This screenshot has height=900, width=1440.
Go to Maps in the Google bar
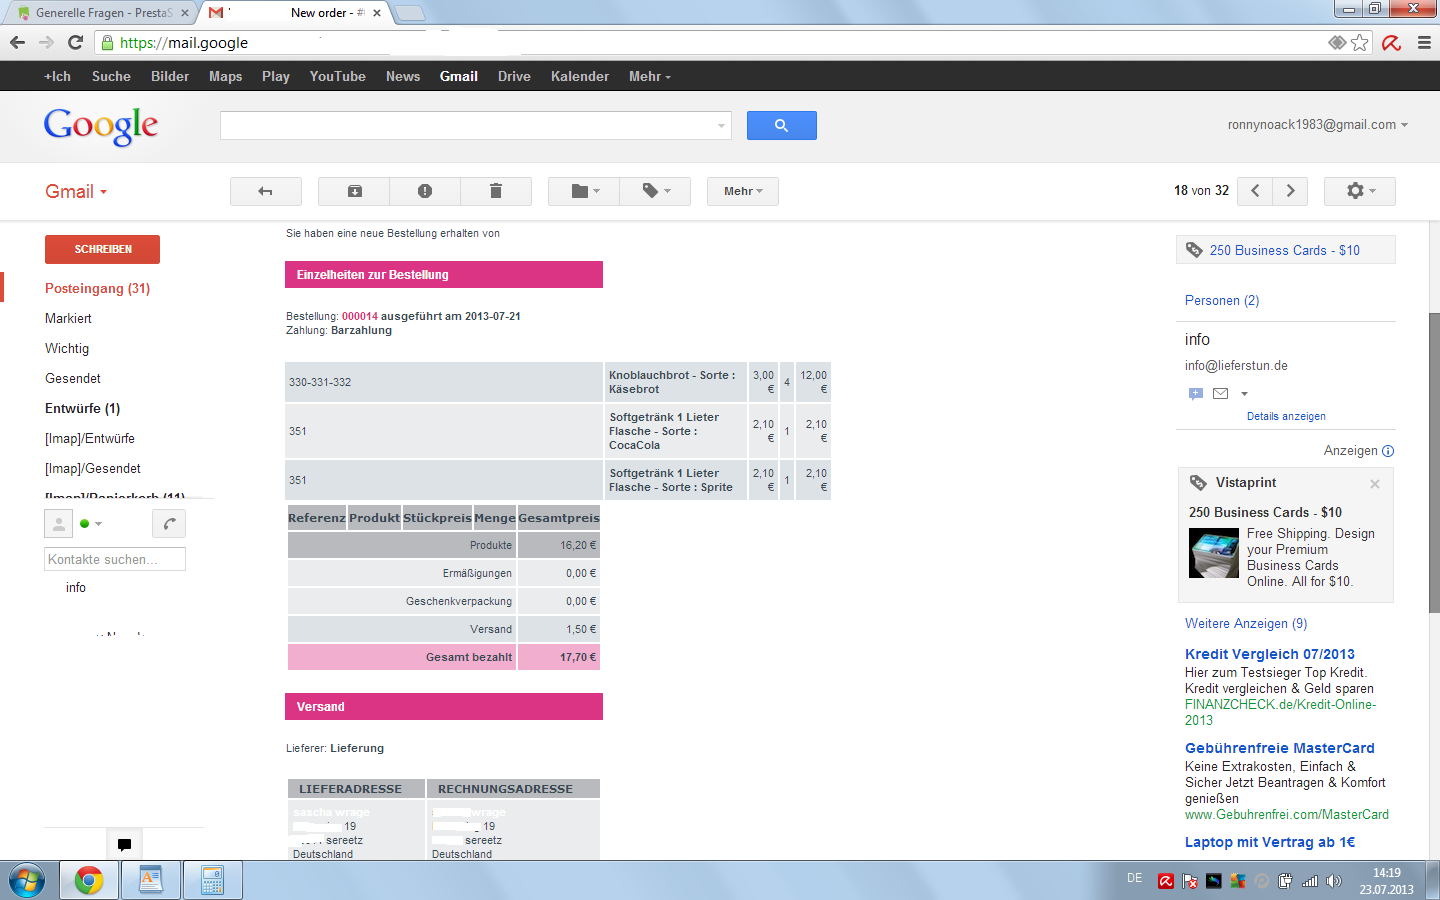226,76
